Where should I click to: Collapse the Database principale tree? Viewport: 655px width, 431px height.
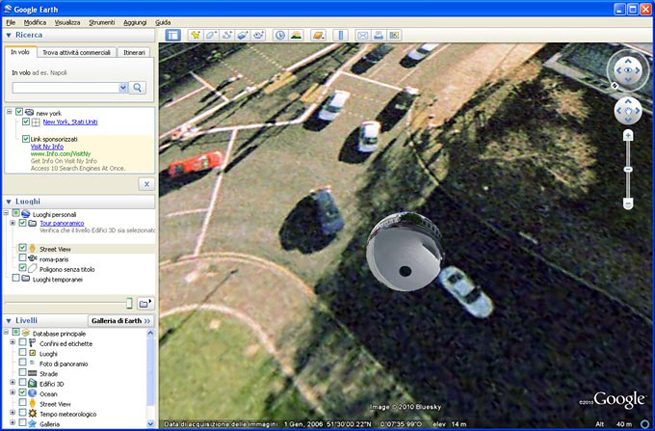6,333
